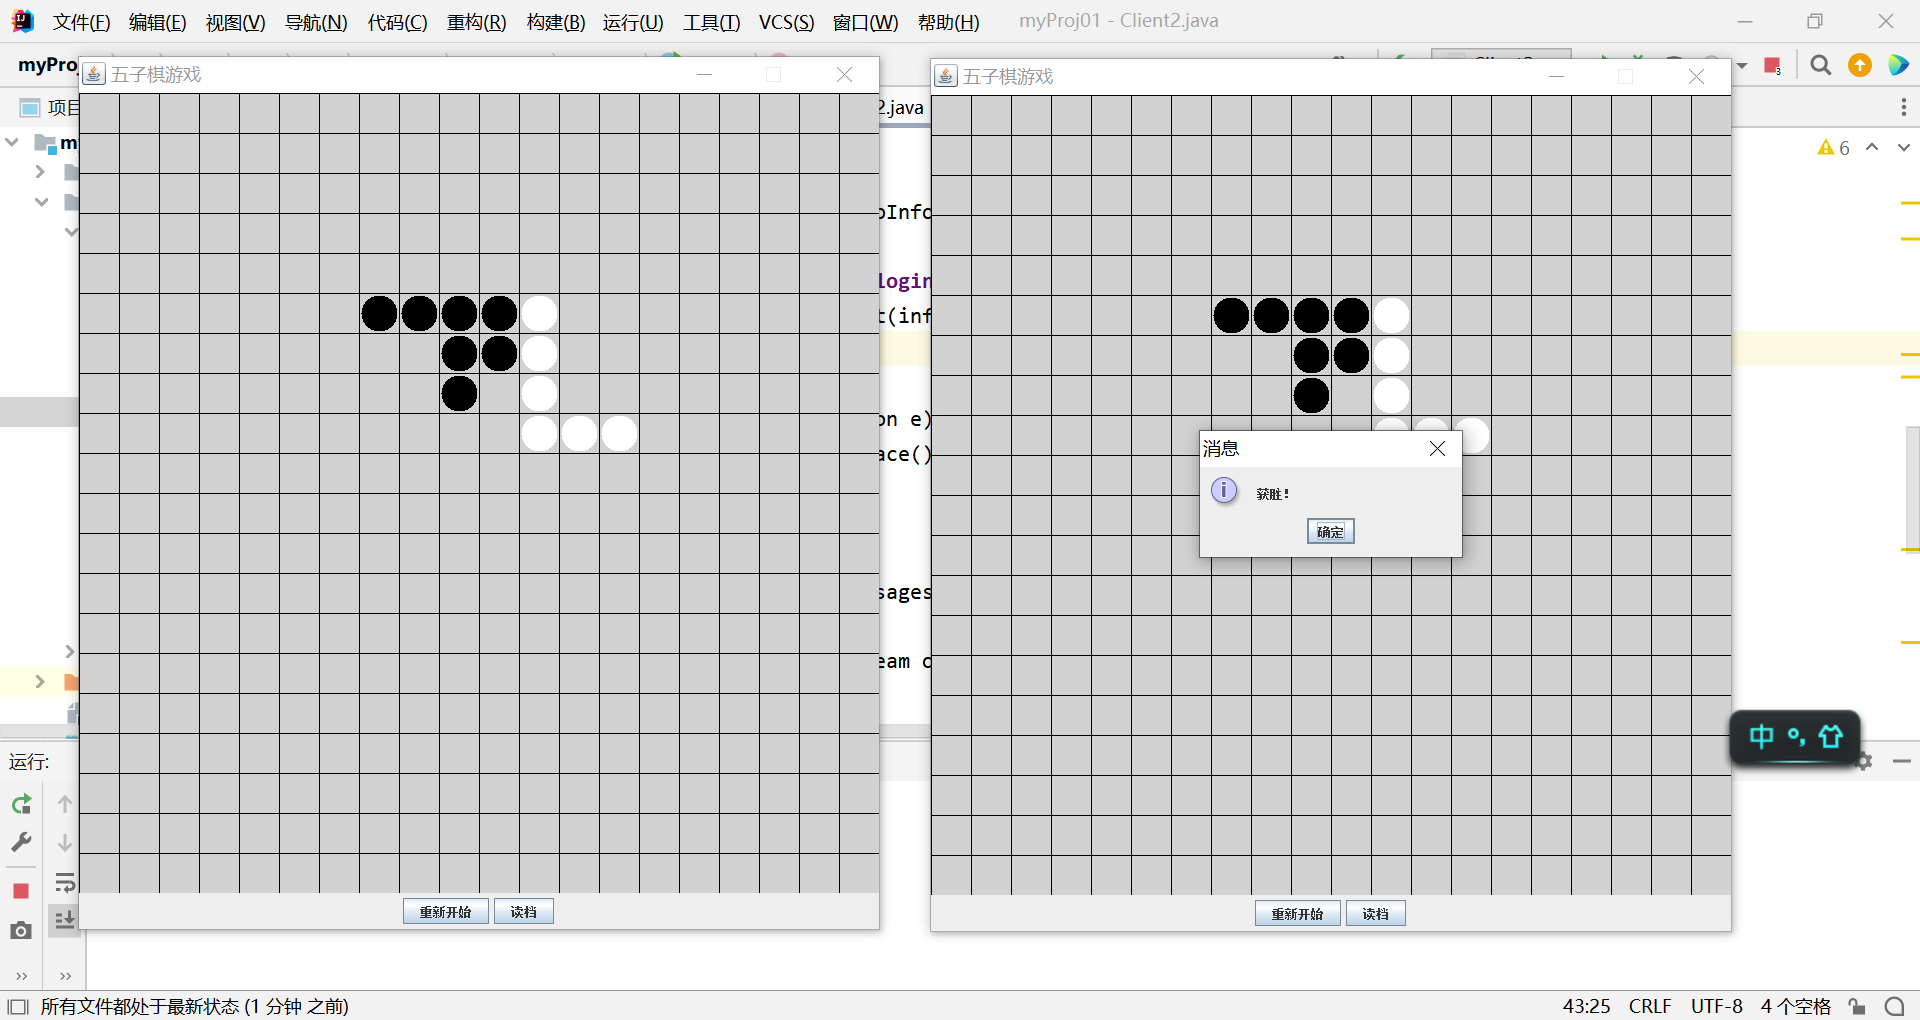Jump to the previous highlighted warning
The height and width of the screenshot is (1020, 1920).
coord(1872,147)
